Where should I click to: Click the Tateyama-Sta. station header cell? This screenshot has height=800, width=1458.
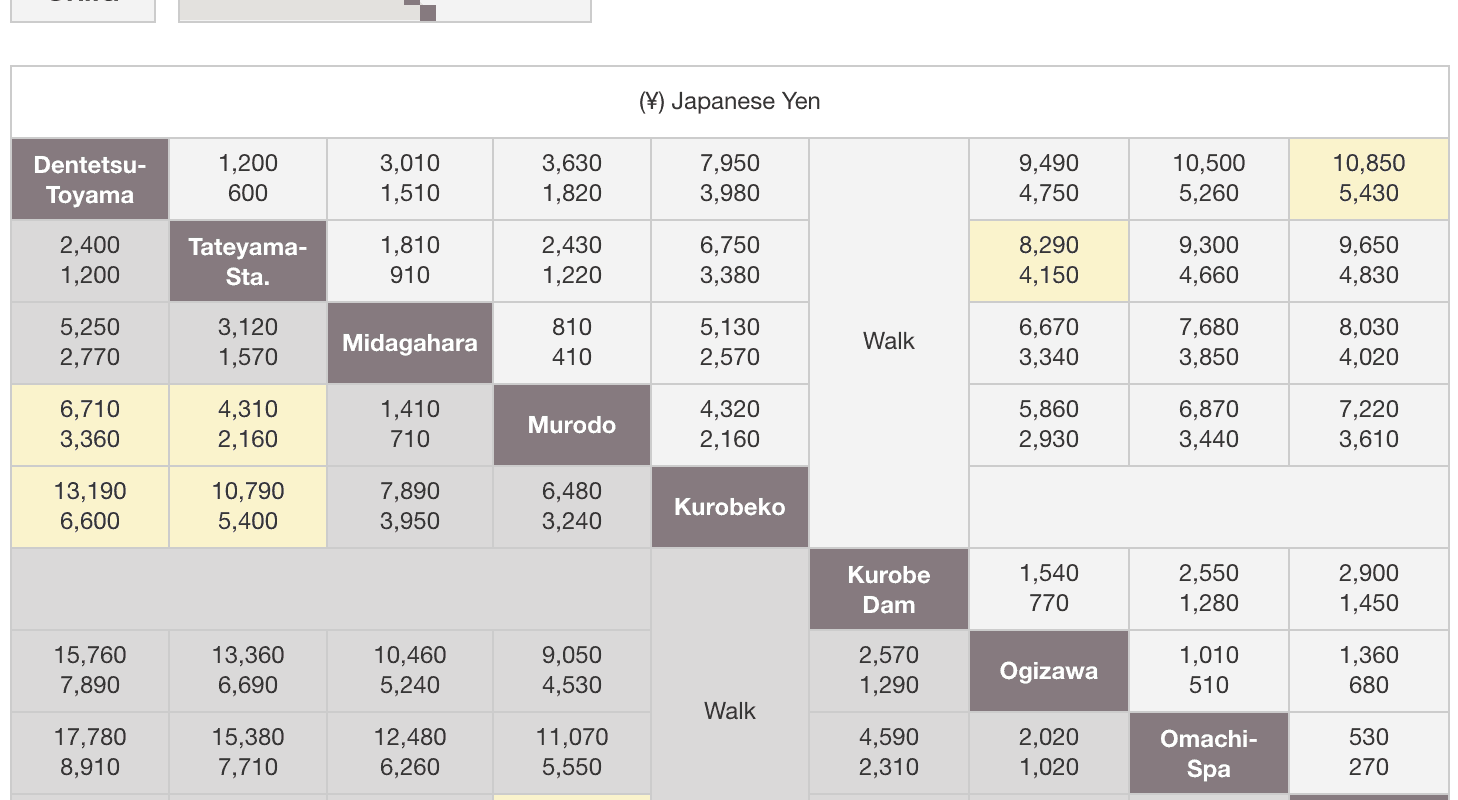(x=248, y=261)
